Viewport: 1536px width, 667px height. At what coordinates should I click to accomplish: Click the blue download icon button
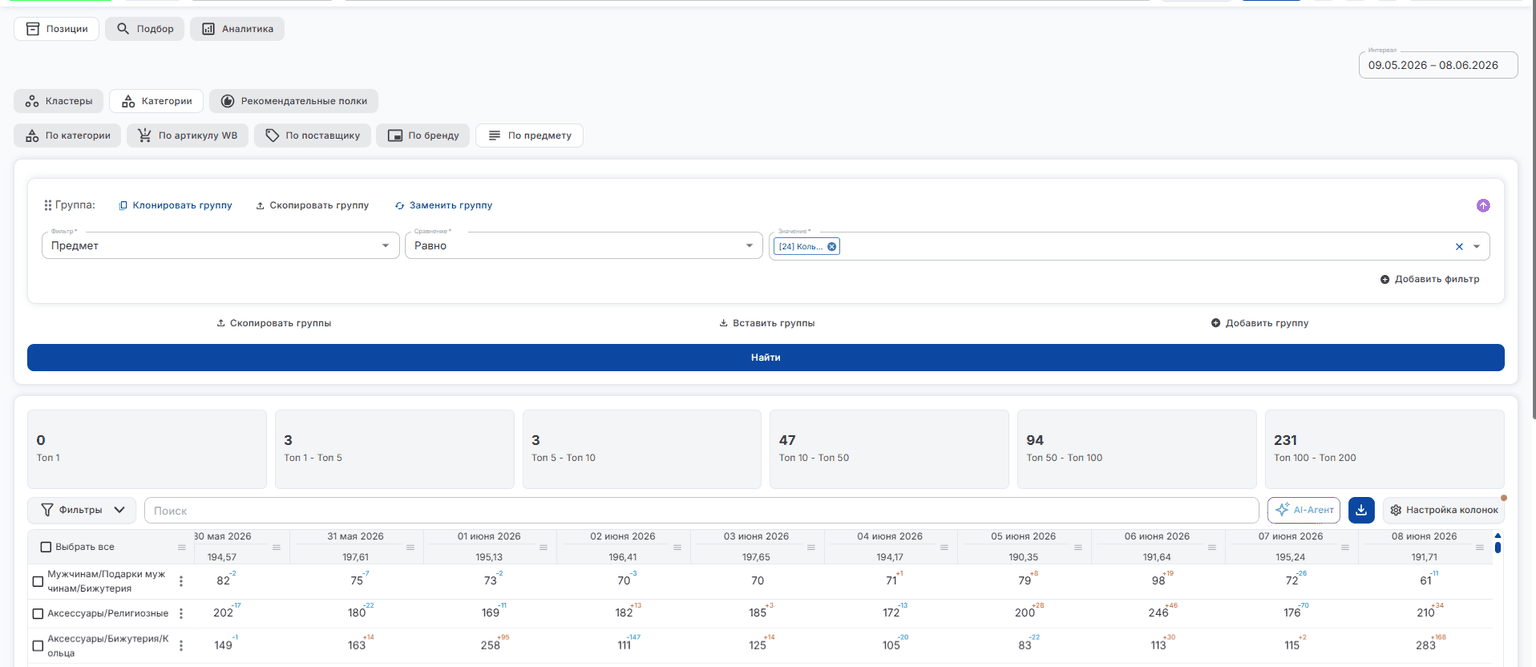tap(1361, 510)
